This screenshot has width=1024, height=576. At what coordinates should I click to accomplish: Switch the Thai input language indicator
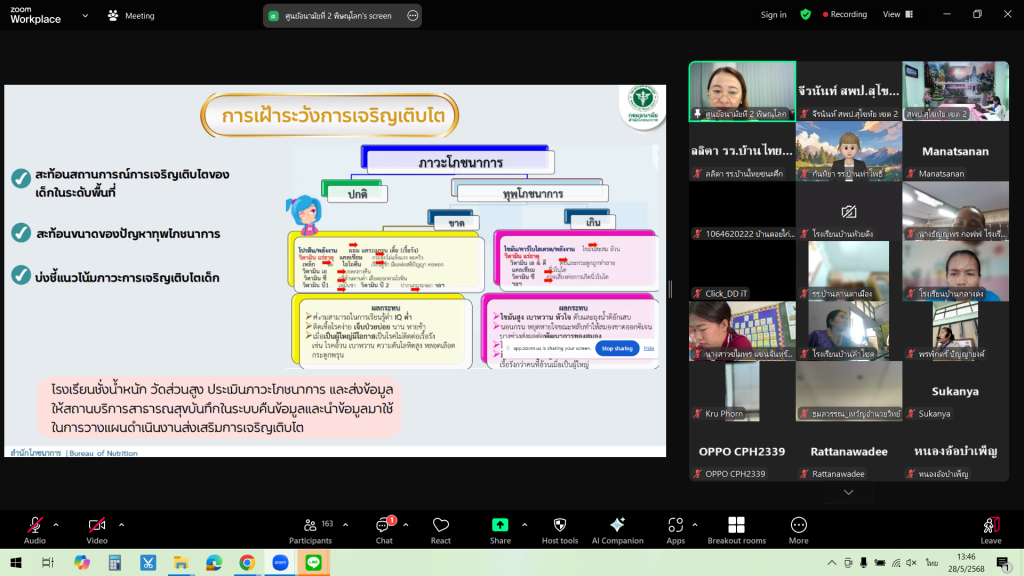932,562
